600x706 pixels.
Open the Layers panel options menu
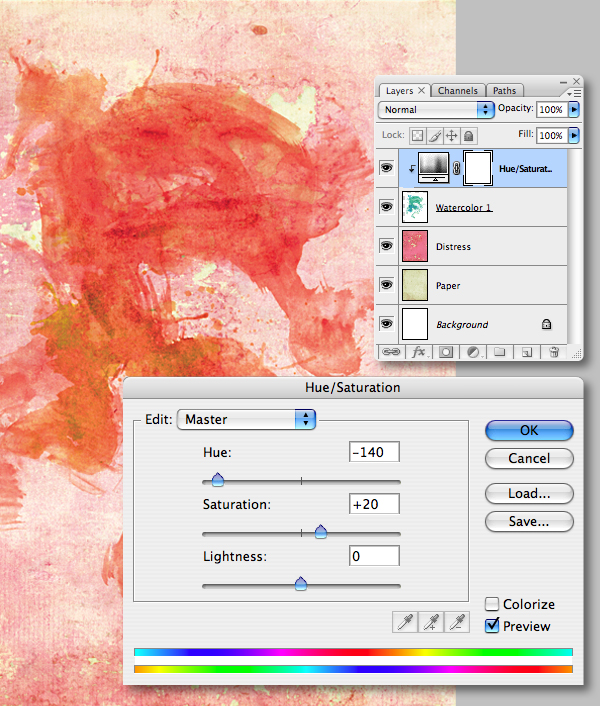coord(574,93)
